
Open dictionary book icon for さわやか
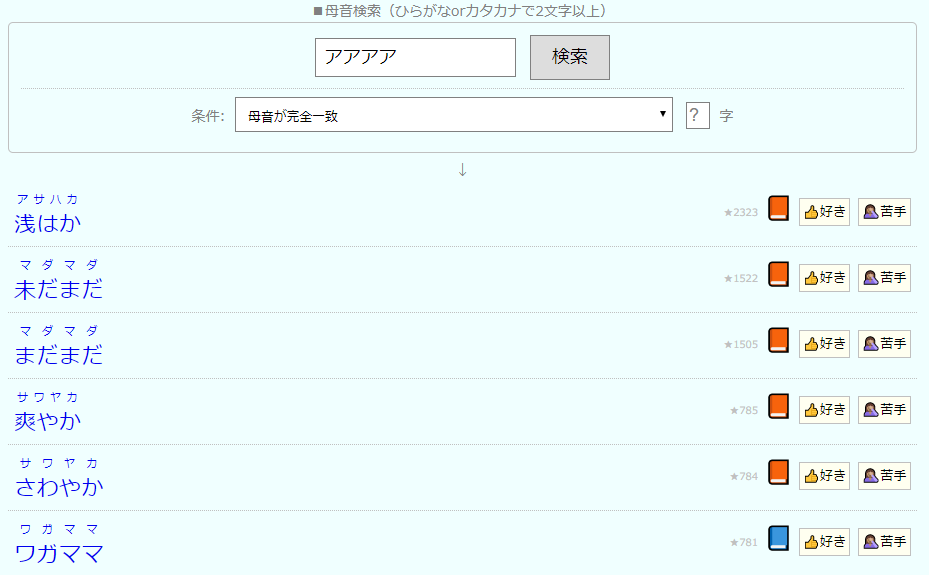point(778,473)
